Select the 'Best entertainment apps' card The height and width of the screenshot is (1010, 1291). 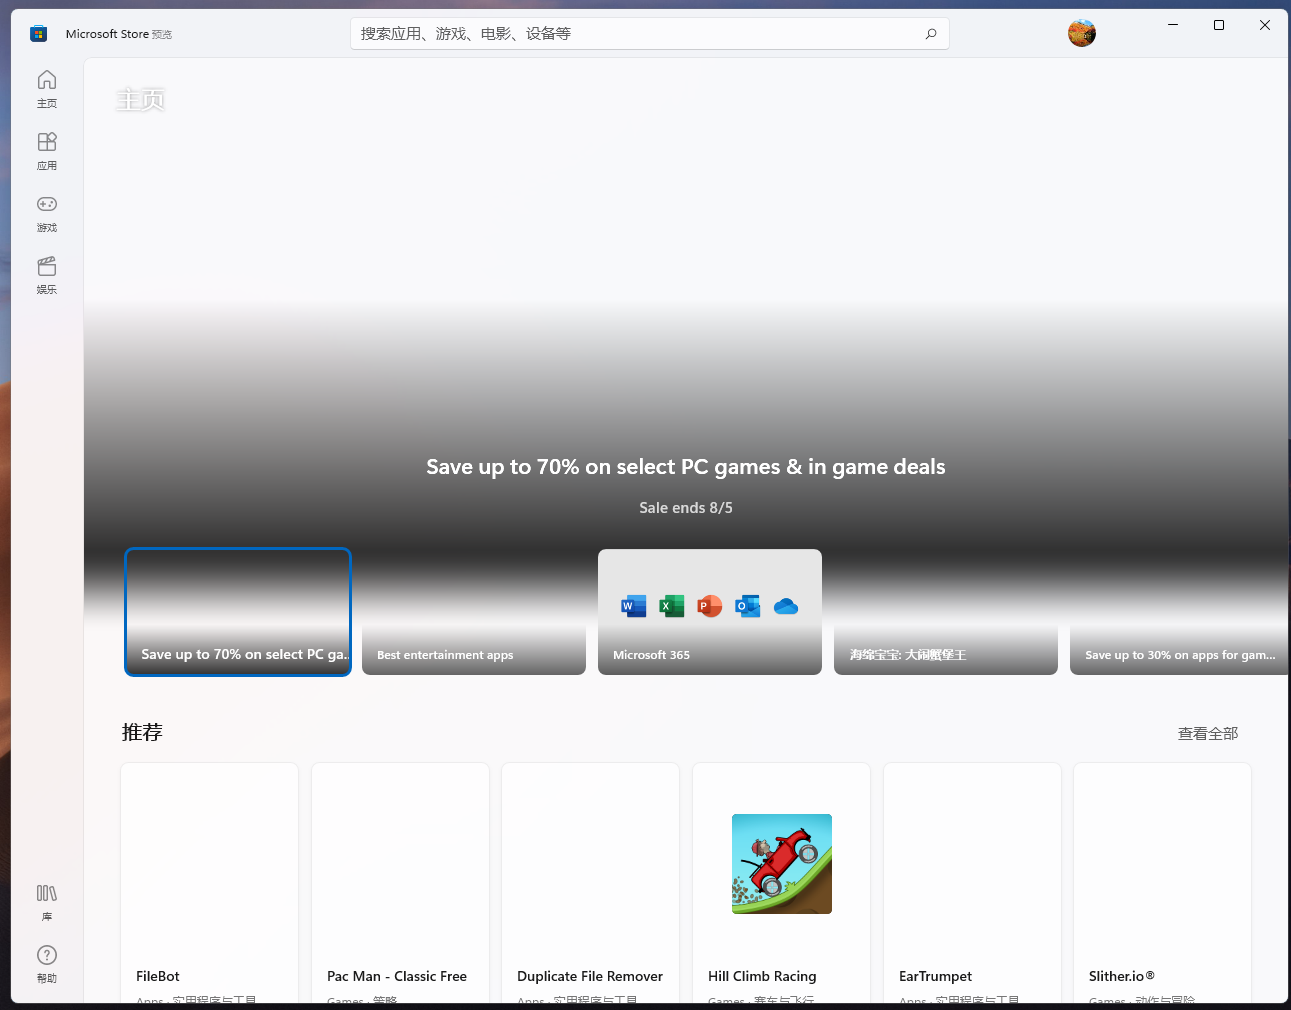click(474, 612)
